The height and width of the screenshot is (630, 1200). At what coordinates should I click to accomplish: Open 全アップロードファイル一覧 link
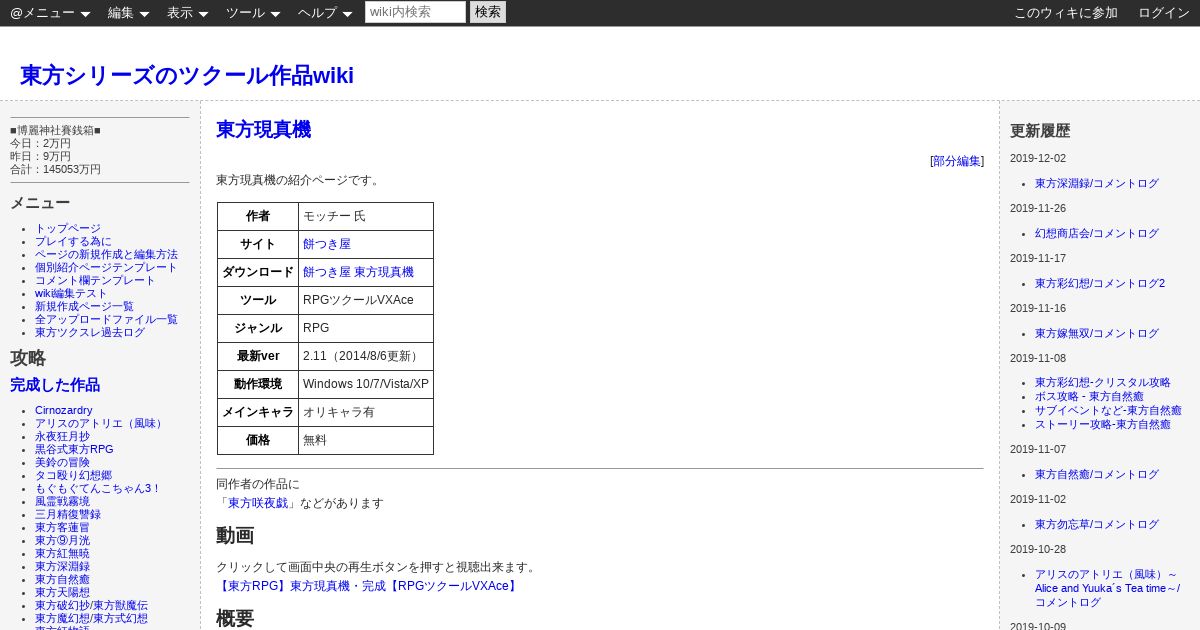click(106, 319)
